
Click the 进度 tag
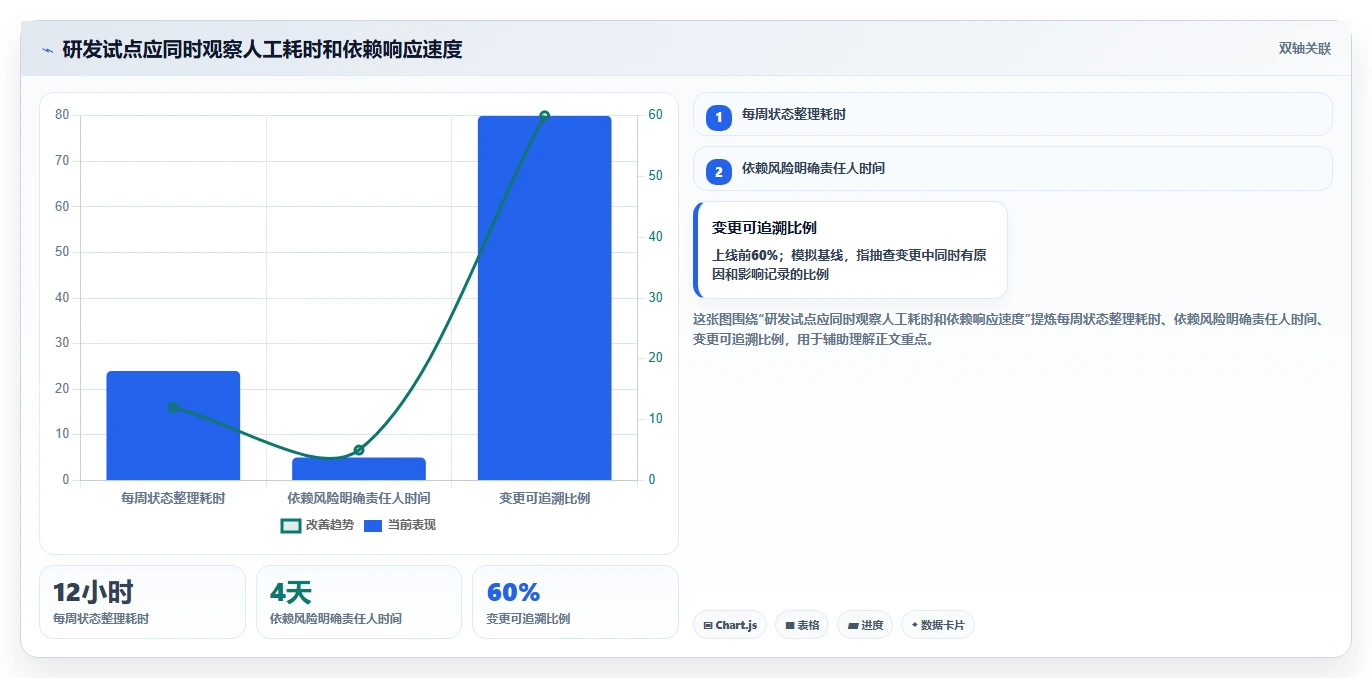tap(865, 625)
